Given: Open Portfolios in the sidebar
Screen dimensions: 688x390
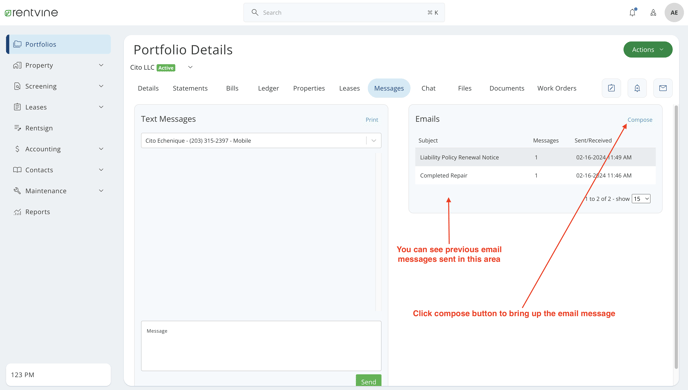Looking at the screenshot, I should (59, 44).
